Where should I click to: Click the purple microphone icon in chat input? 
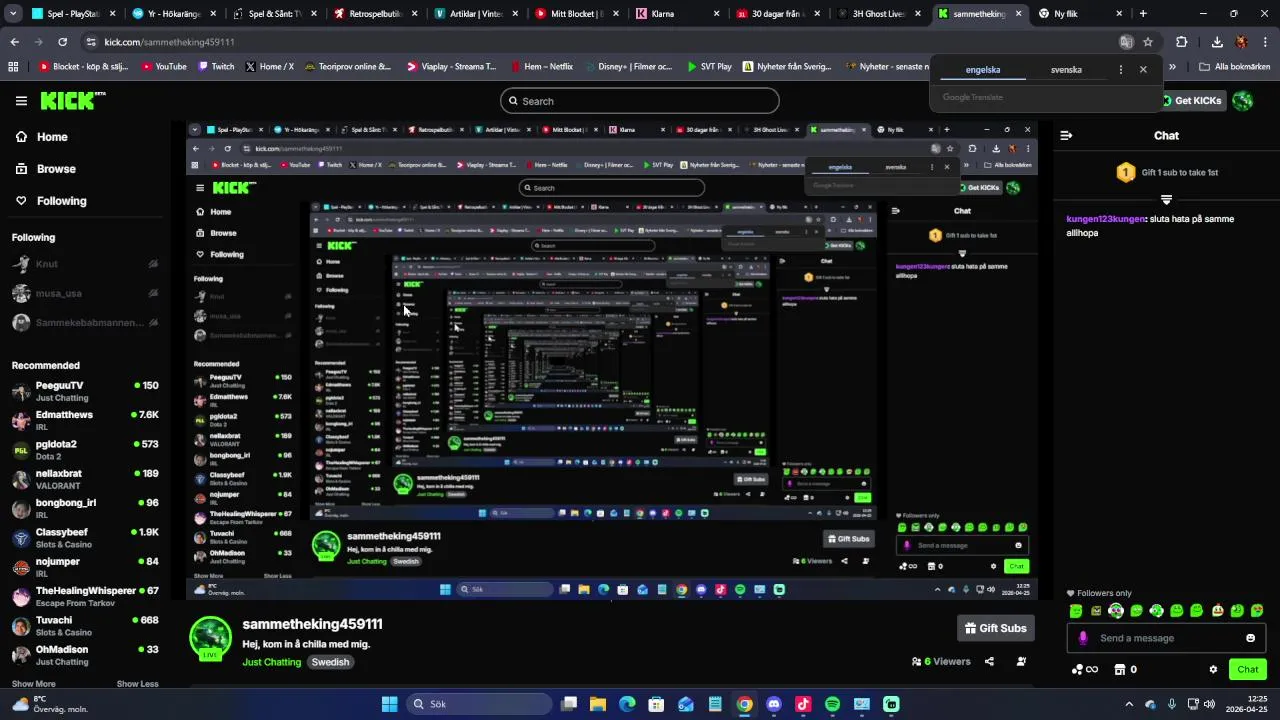[1083, 638]
